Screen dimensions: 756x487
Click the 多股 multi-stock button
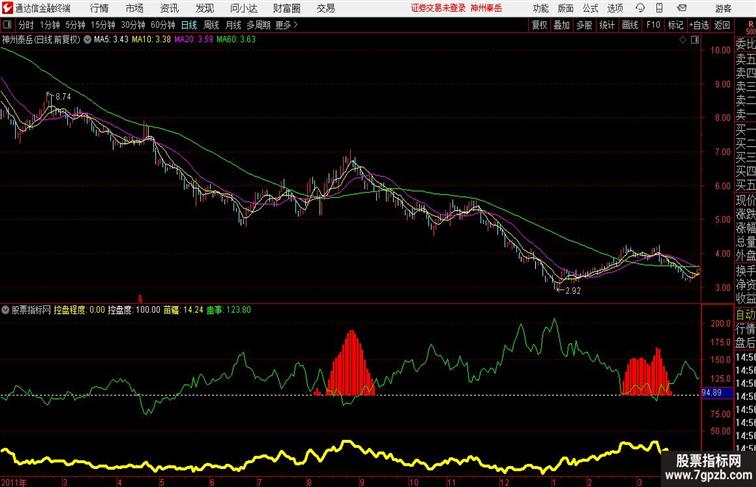pos(584,25)
